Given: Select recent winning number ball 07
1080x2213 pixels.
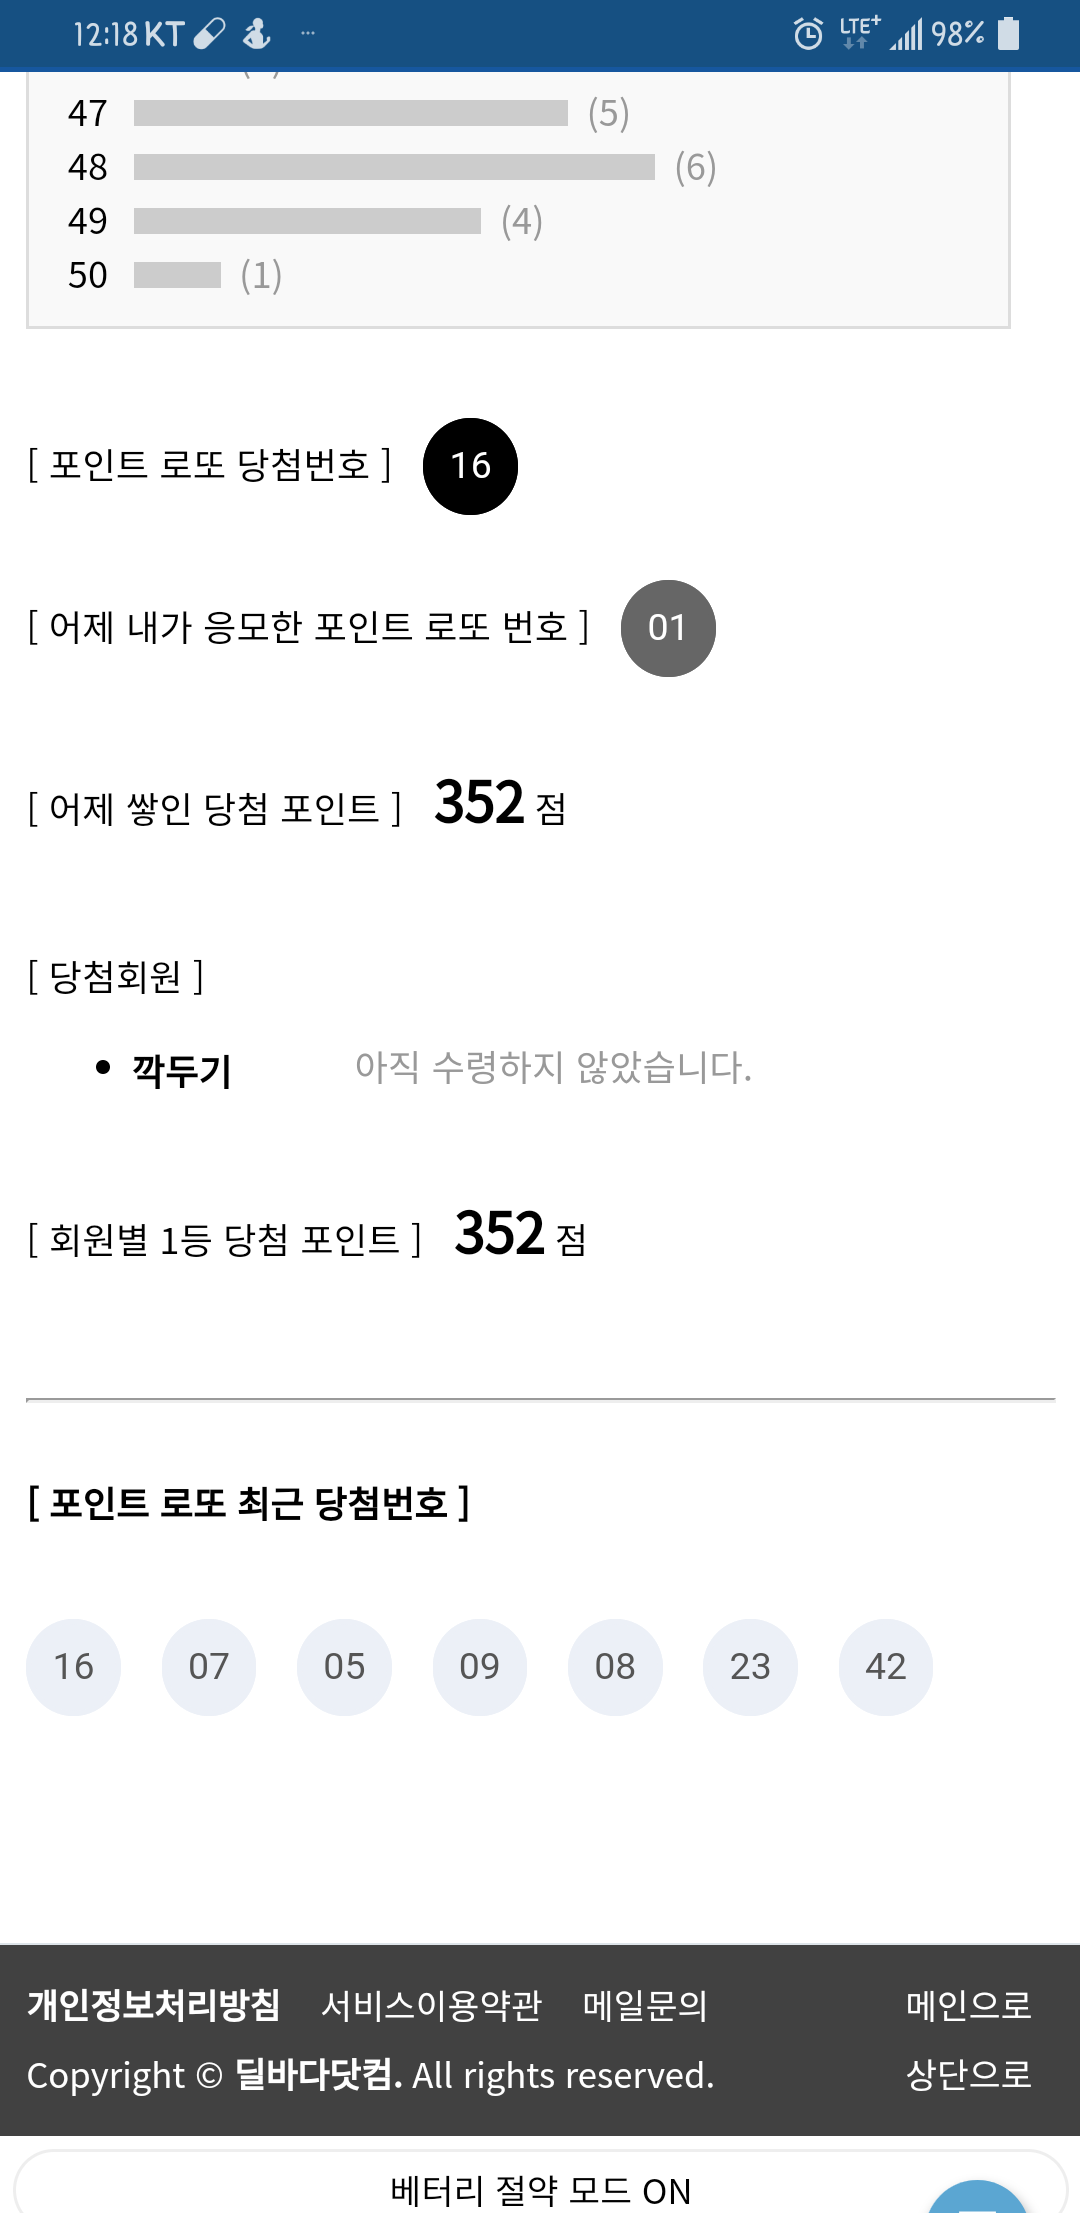Looking at the screenshot, I should point(209,1667).
